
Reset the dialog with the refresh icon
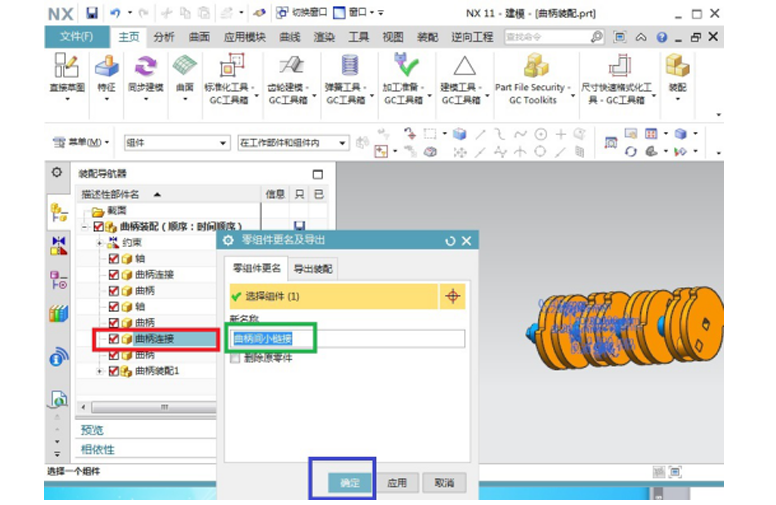tap(450, 241)
